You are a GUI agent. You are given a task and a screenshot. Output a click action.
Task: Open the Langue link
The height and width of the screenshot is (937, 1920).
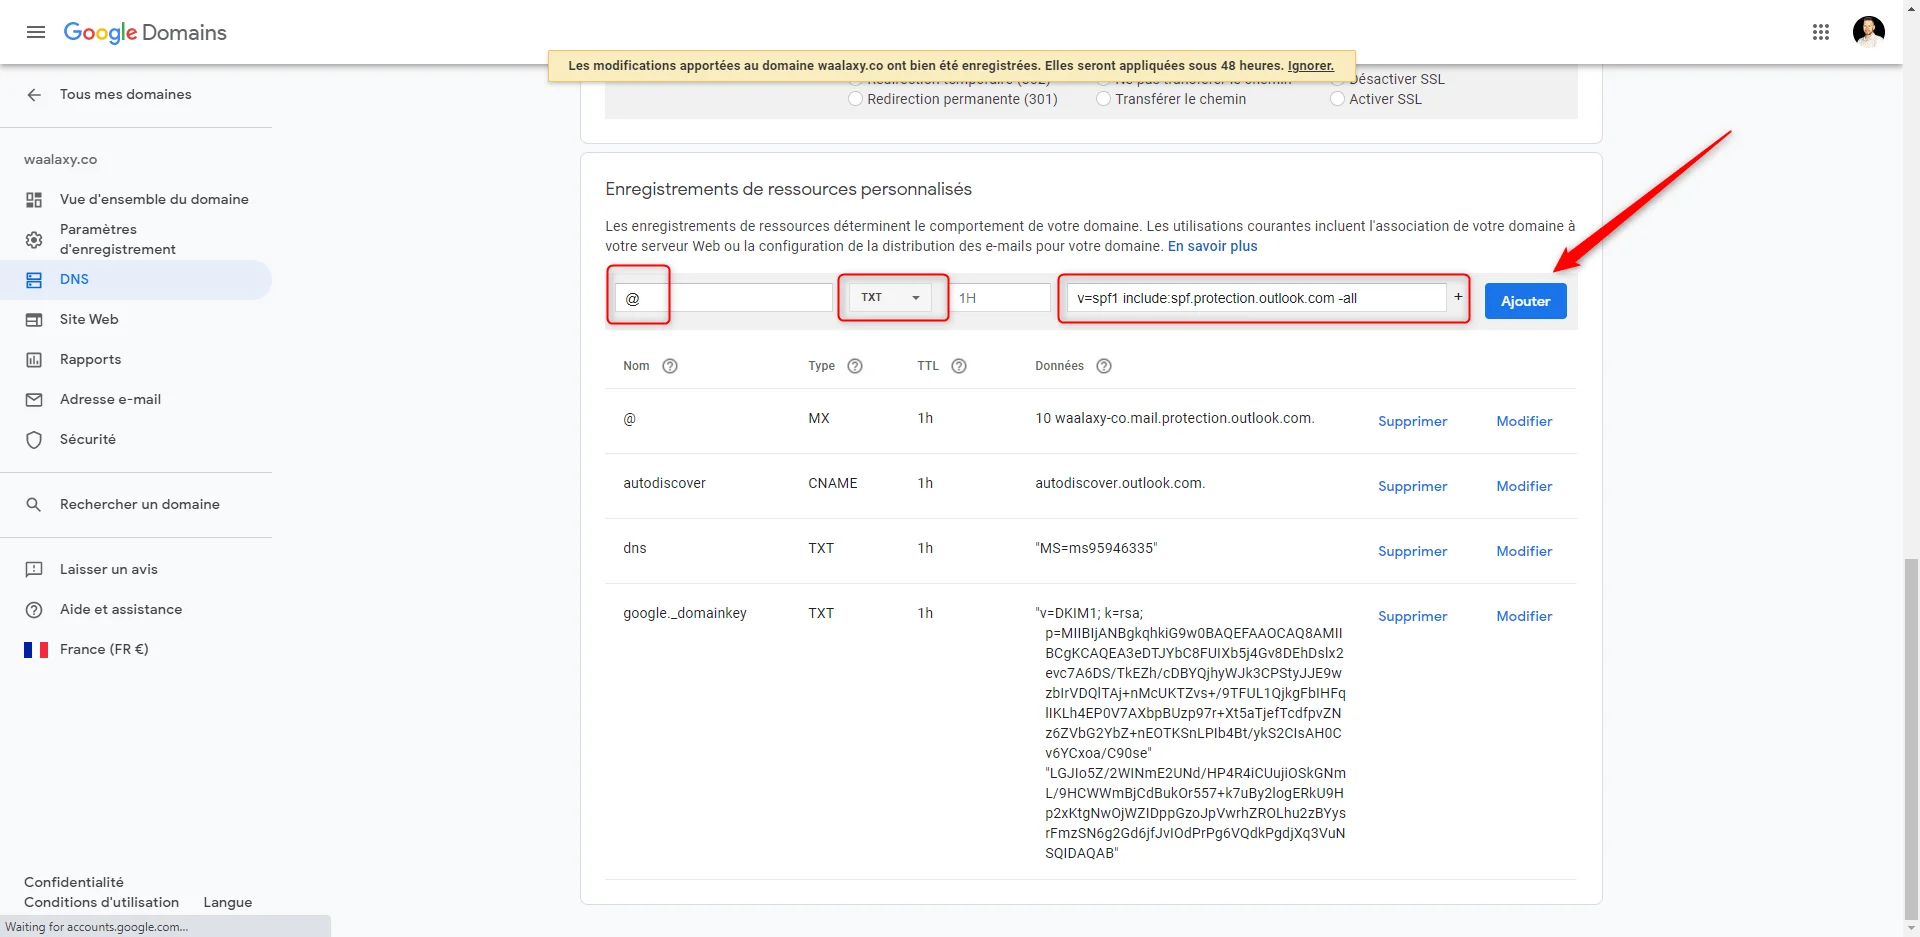[x=228, y=902]
